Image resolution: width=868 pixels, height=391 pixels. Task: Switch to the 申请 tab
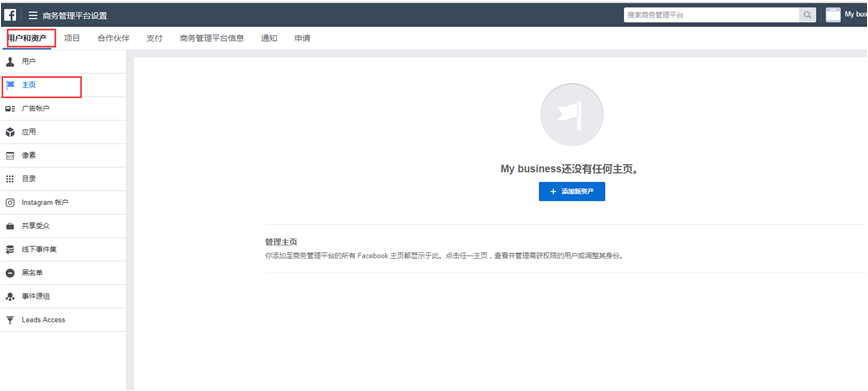[302, 38]
